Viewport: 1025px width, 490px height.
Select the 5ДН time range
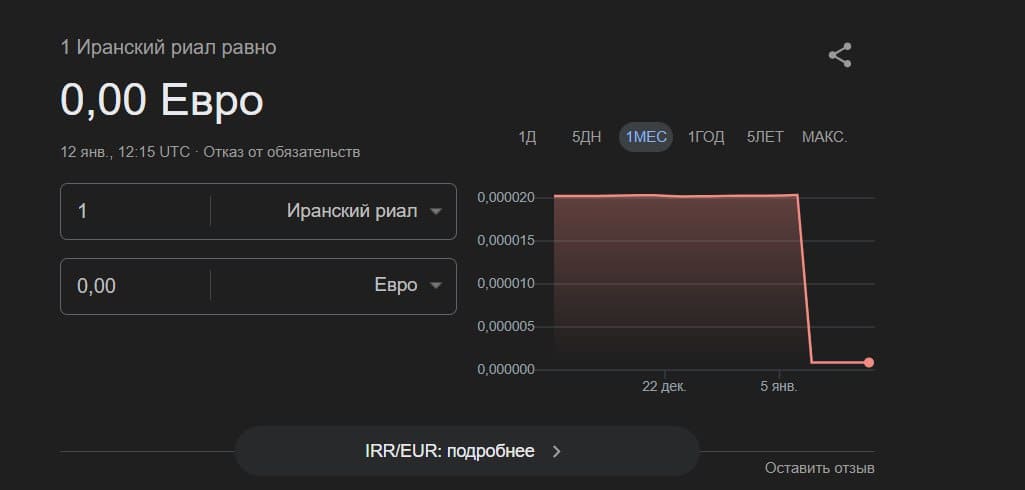point(586,137)
